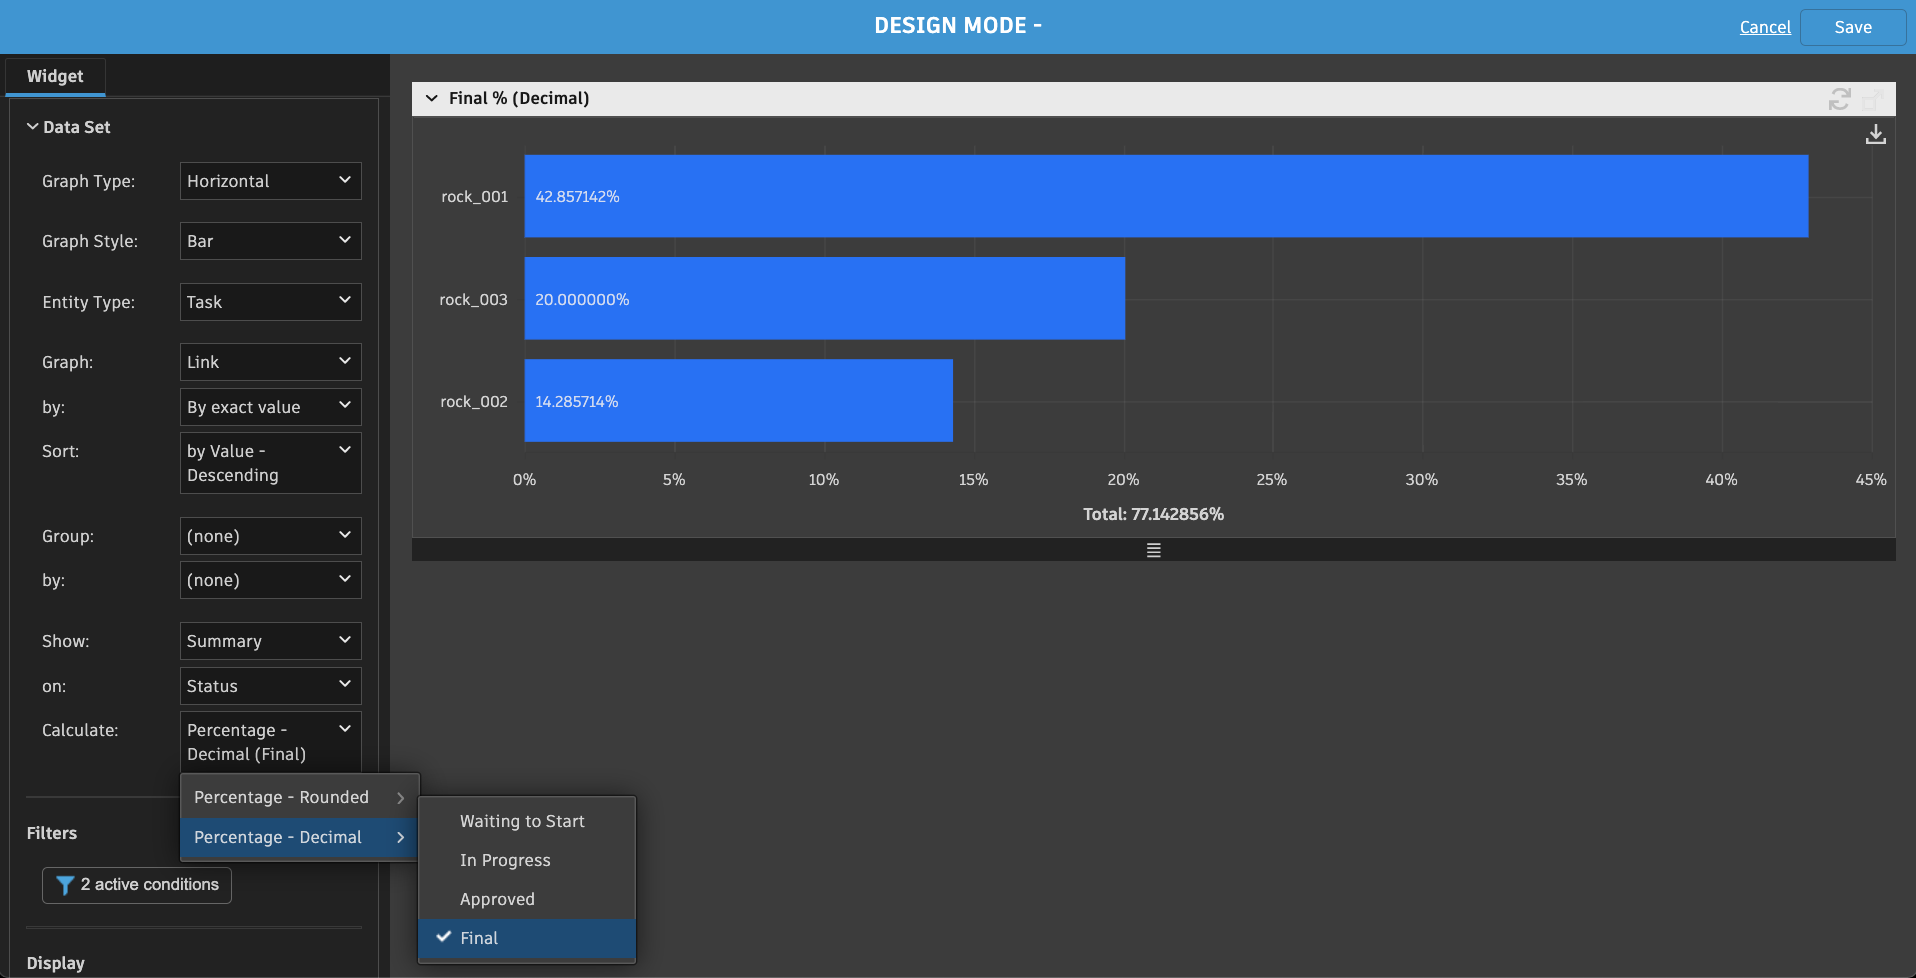This screenshot has height=978, width=1916.
Task: Click the filter funnel icon on active conditions
Action: pos(66,884)
